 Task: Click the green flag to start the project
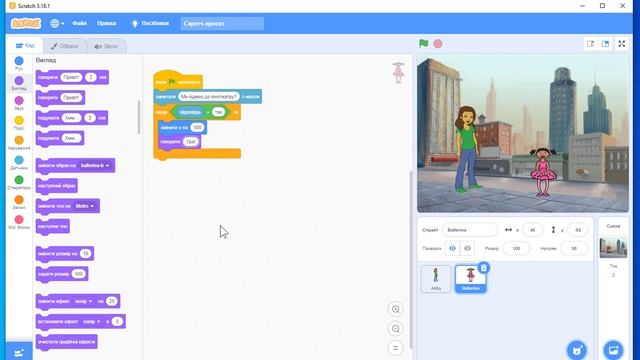(424, 43)
